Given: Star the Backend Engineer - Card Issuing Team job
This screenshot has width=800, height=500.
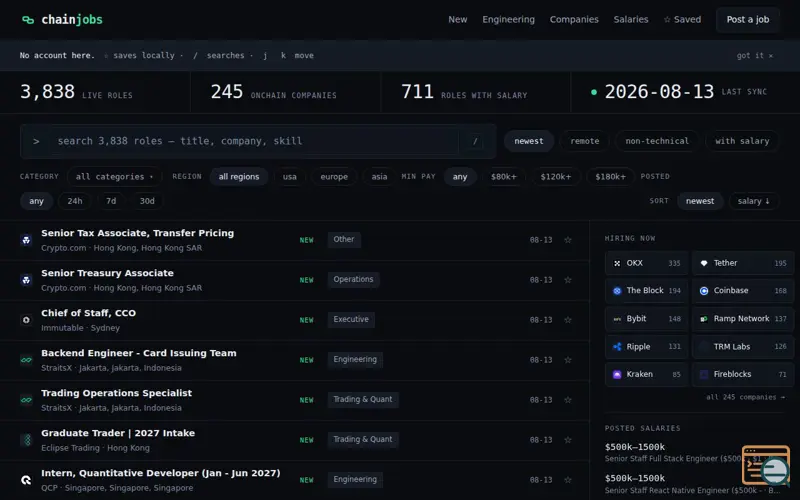Looking at the screenshot, I should click(568, 360).
